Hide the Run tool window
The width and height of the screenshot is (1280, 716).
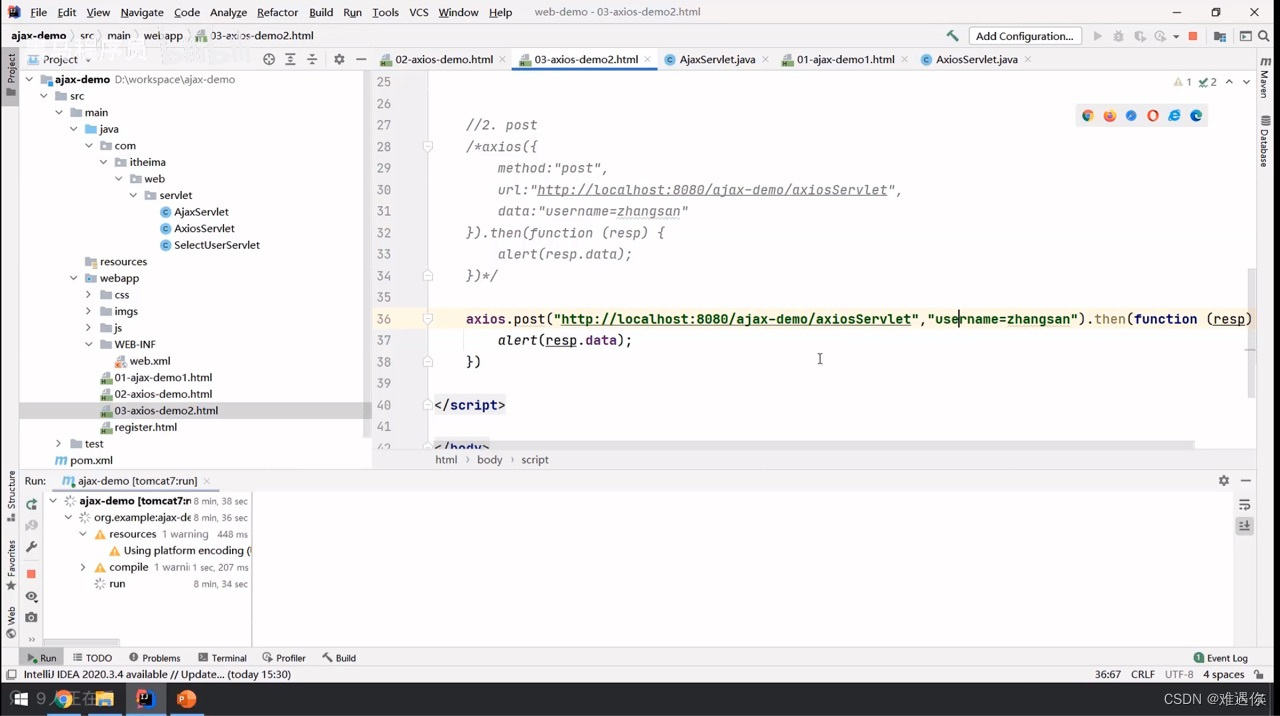(1246, 481)
